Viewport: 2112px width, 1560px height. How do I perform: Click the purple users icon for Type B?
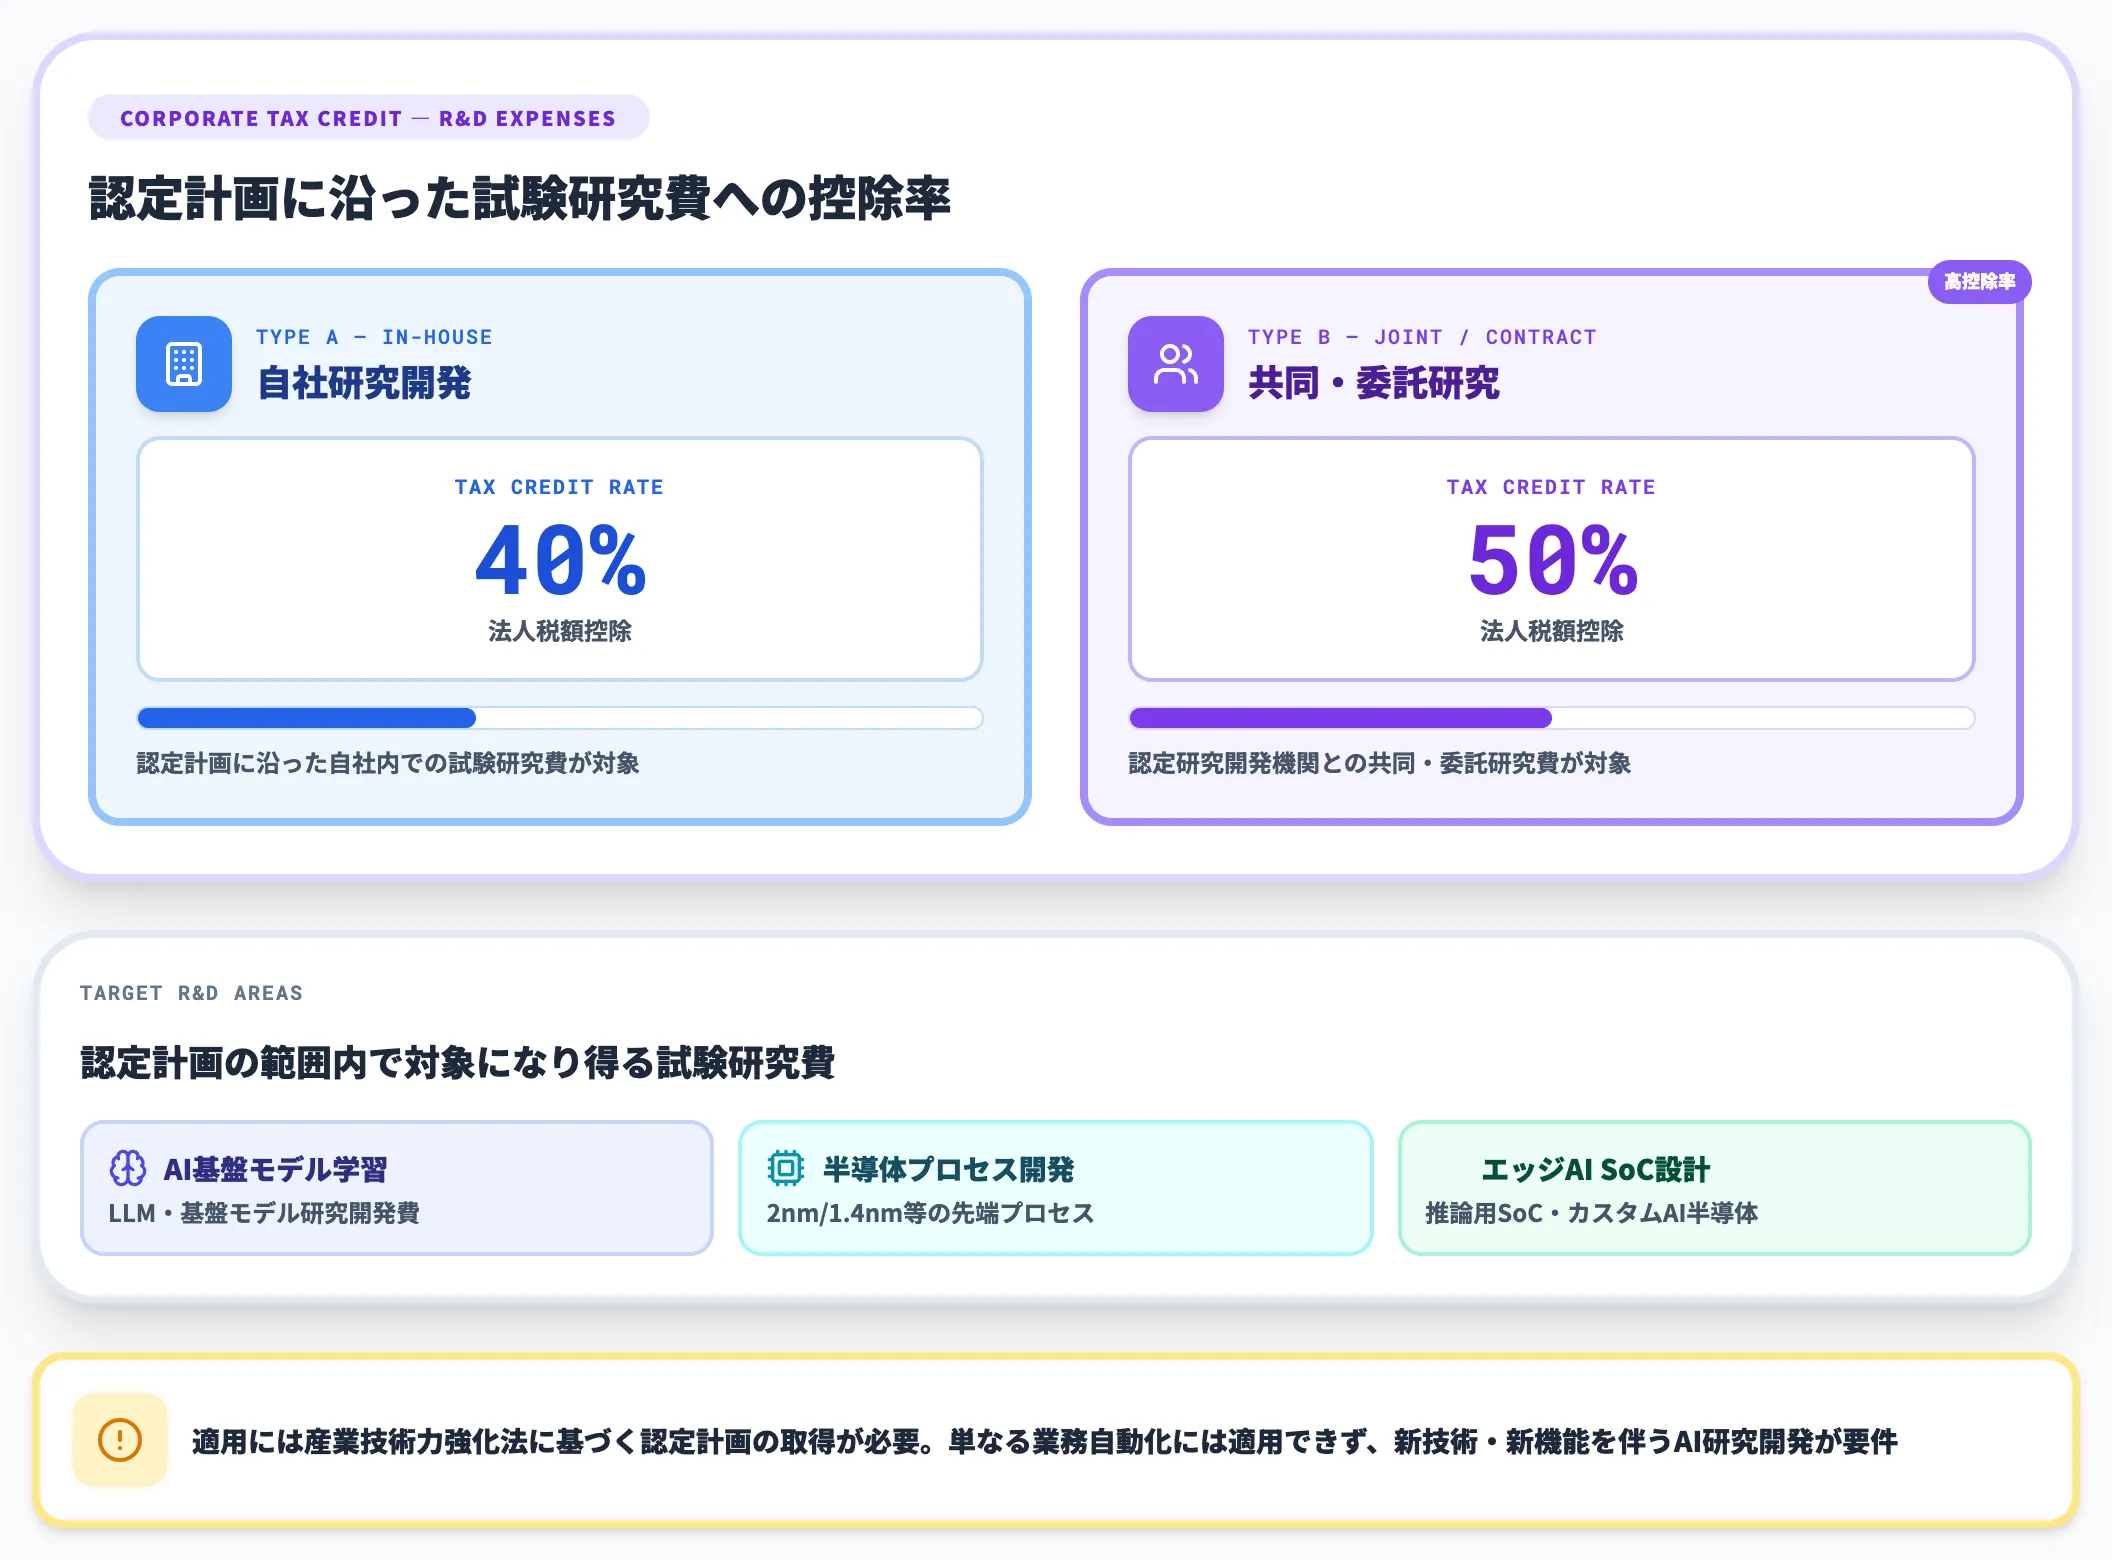click(x=1176, y=364)
